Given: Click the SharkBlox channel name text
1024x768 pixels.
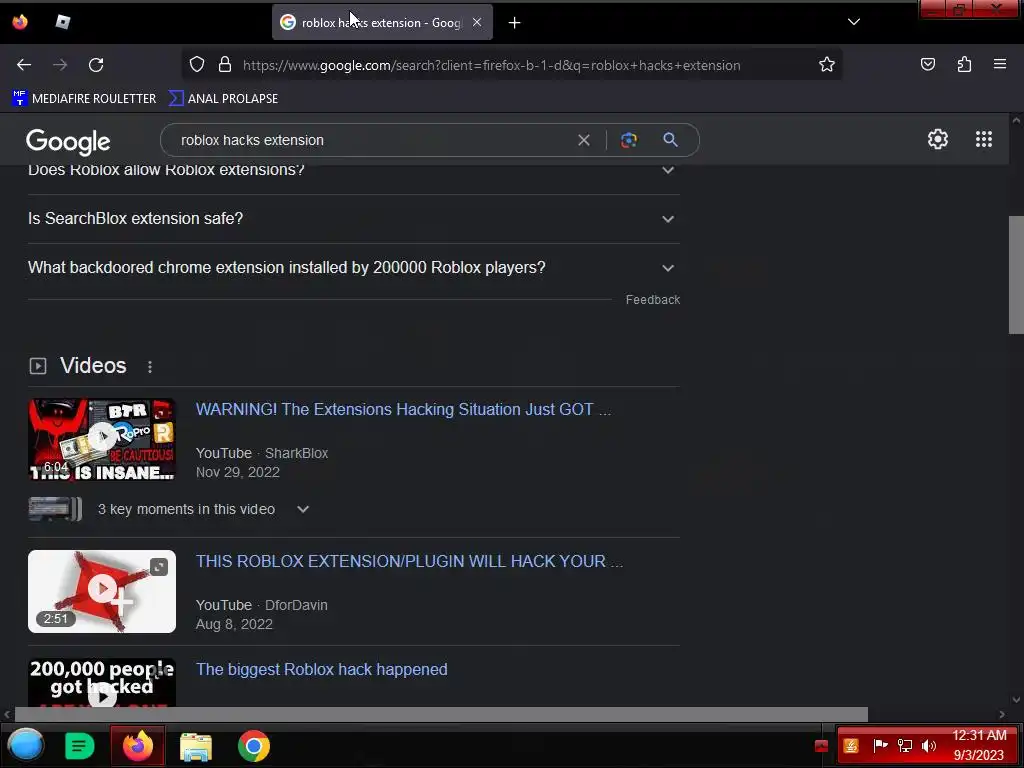Looking at the screenshot, I should (x=296, y=453).
